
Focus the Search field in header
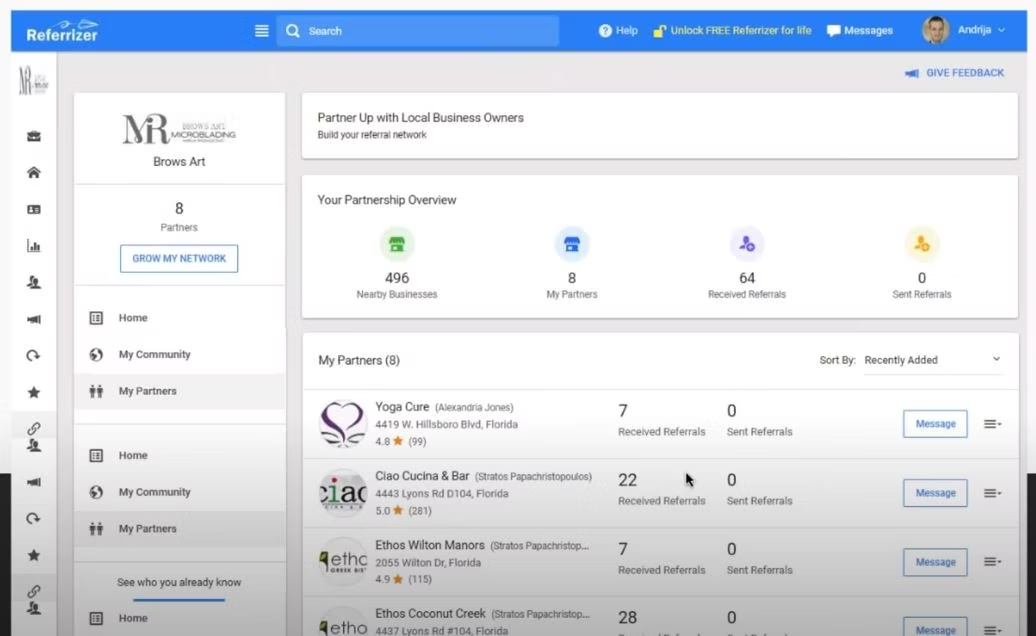(418, 31)
